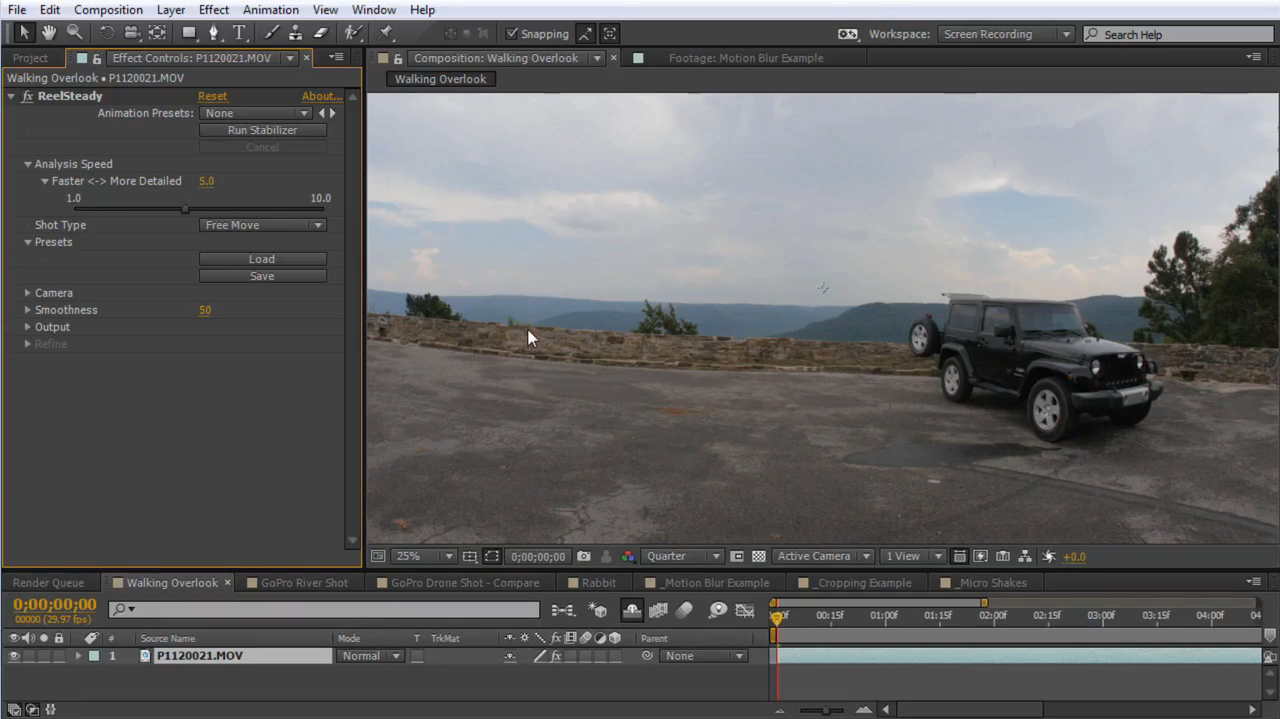Viewport: 1280px width, 719px height.
Task: Toggle Frame Blending for all layers
Action: (658, 610)
